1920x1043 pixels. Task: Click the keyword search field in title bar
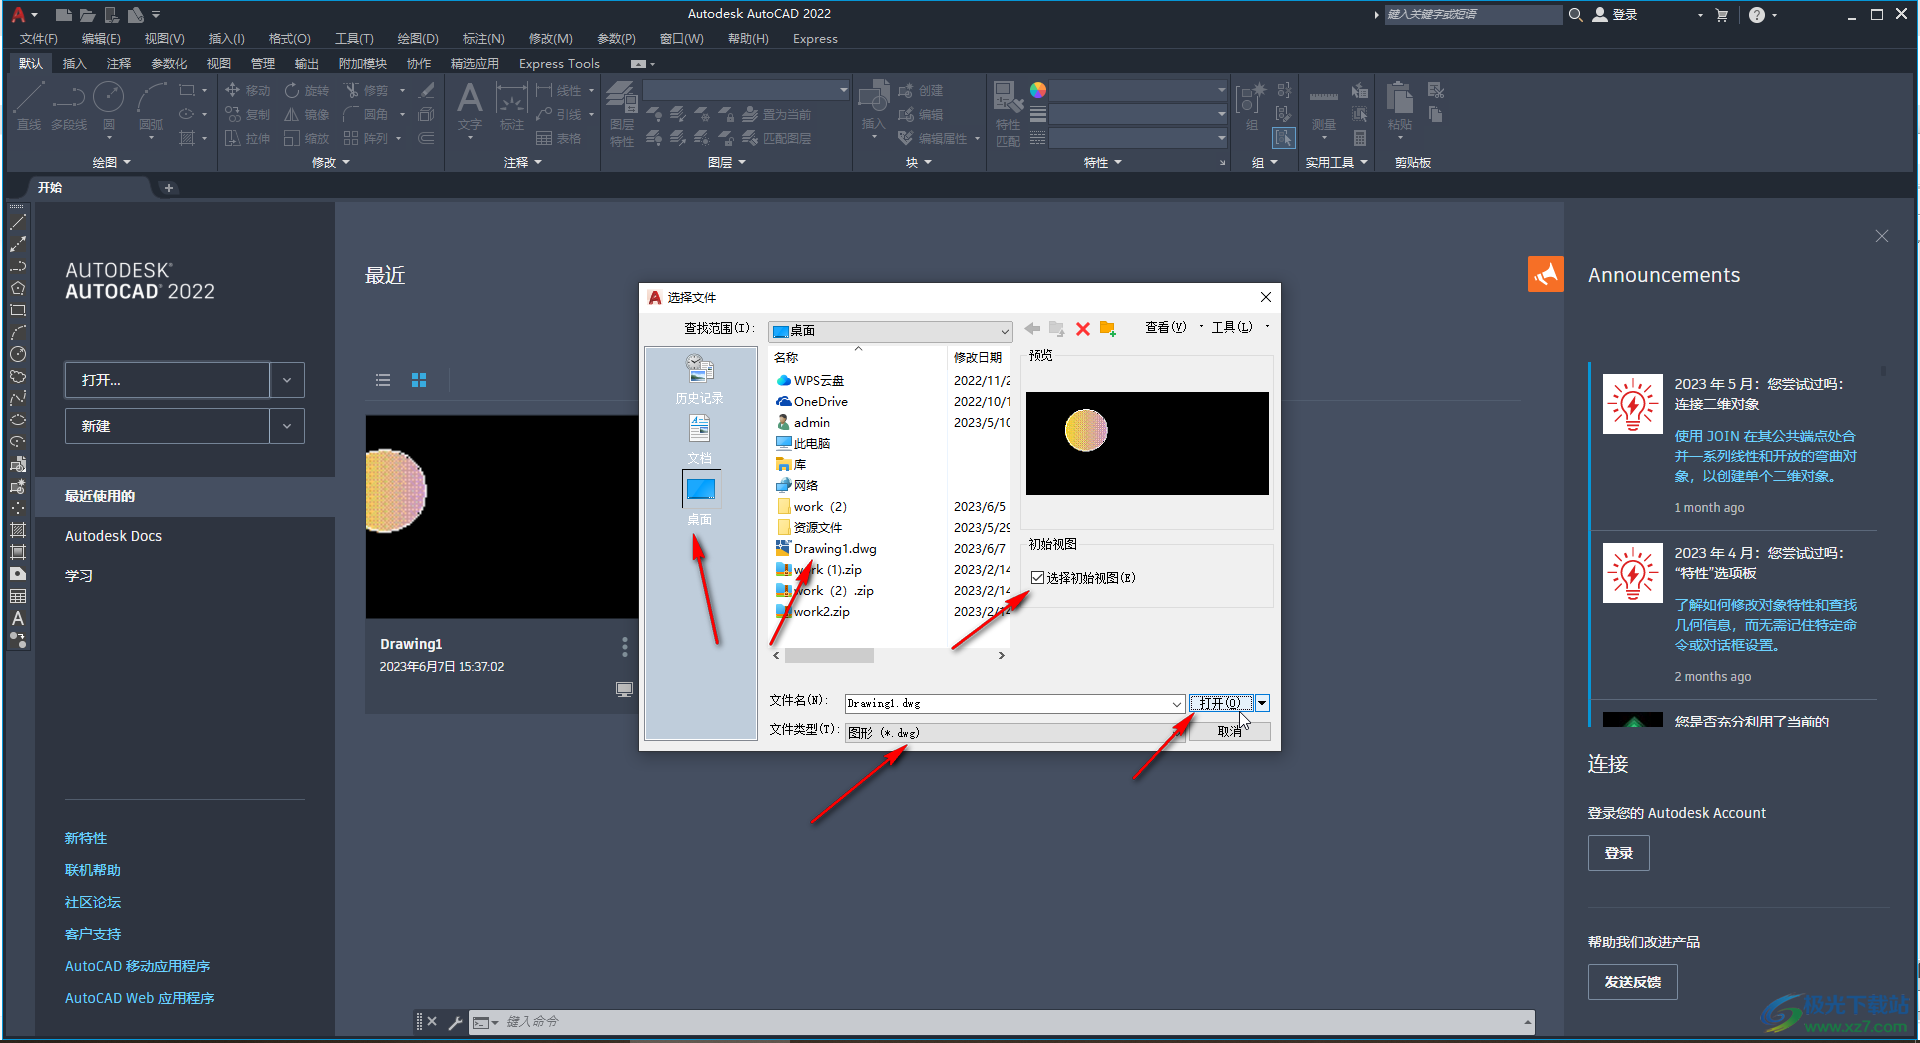click(x=1472, y=14)
